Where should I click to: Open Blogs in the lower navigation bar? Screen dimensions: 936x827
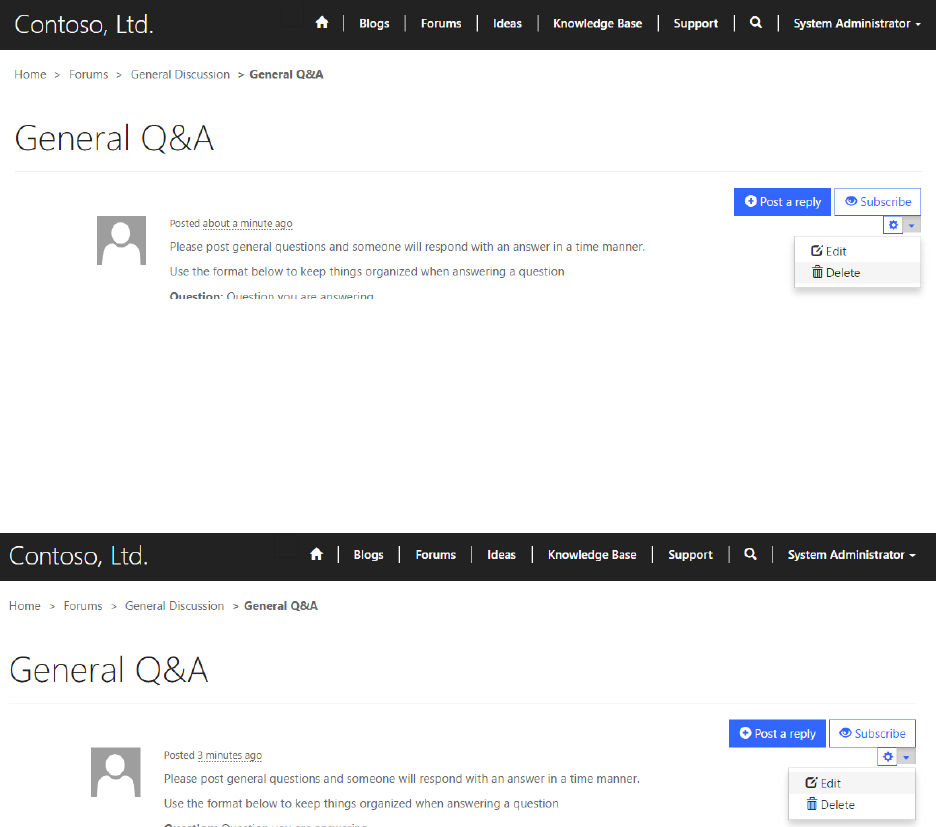click(x=368, y=555)
